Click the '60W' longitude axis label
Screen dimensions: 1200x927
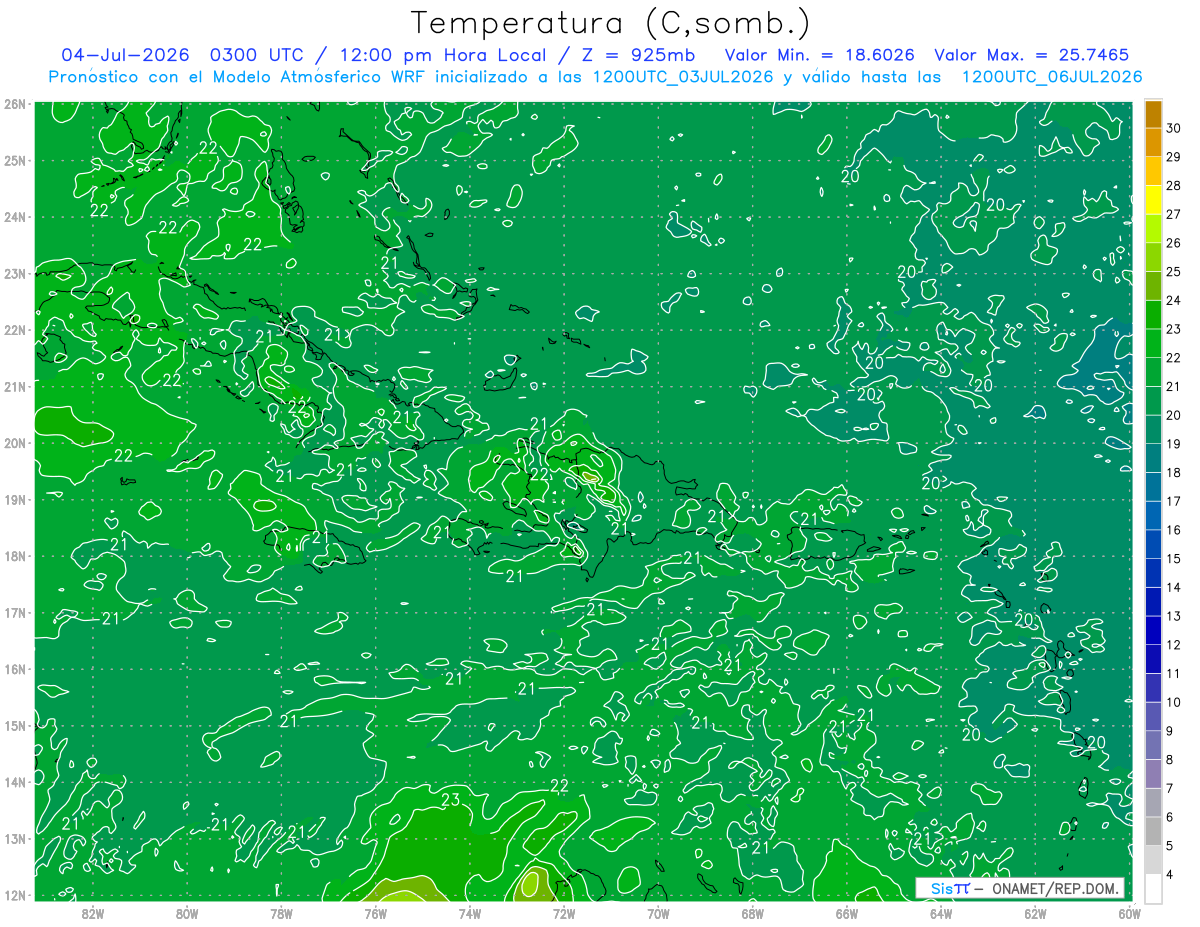[1128, 914]
